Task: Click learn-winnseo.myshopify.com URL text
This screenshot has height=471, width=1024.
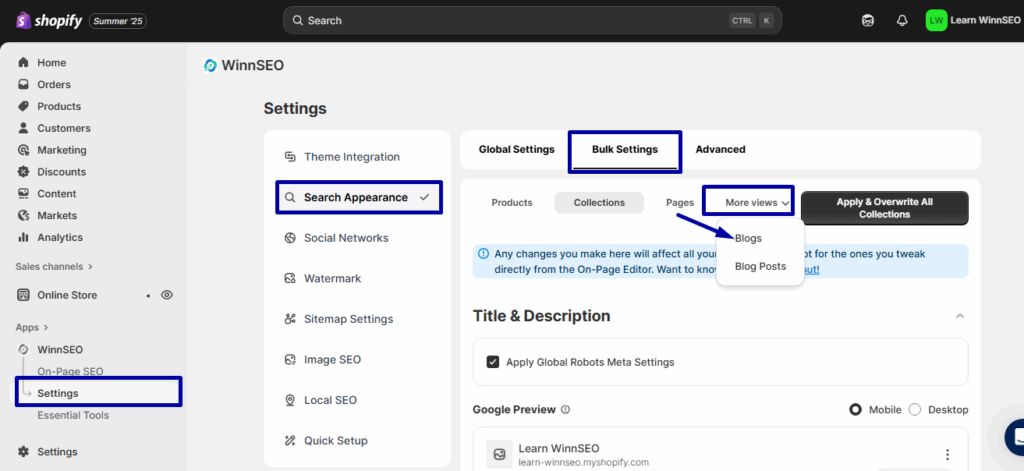Action: 583,463
